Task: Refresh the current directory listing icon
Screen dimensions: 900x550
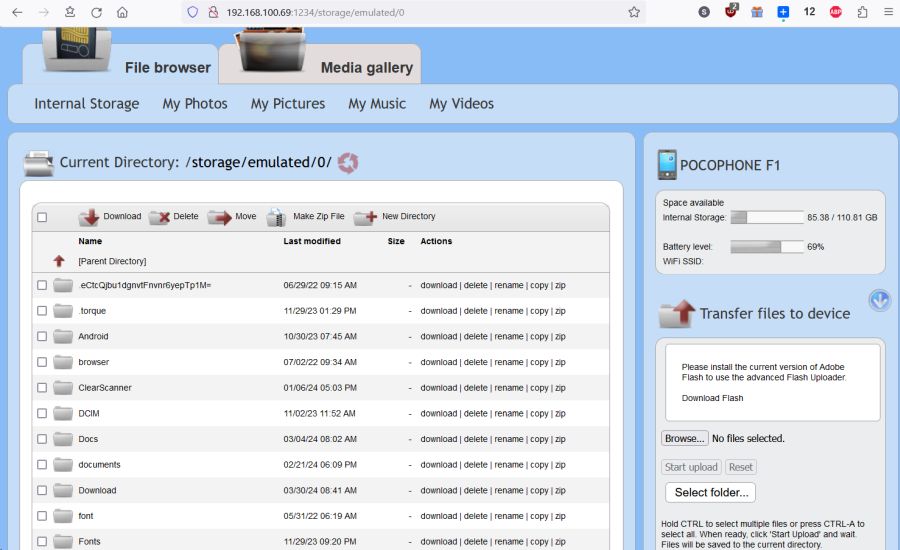Action: pos(348,163)
